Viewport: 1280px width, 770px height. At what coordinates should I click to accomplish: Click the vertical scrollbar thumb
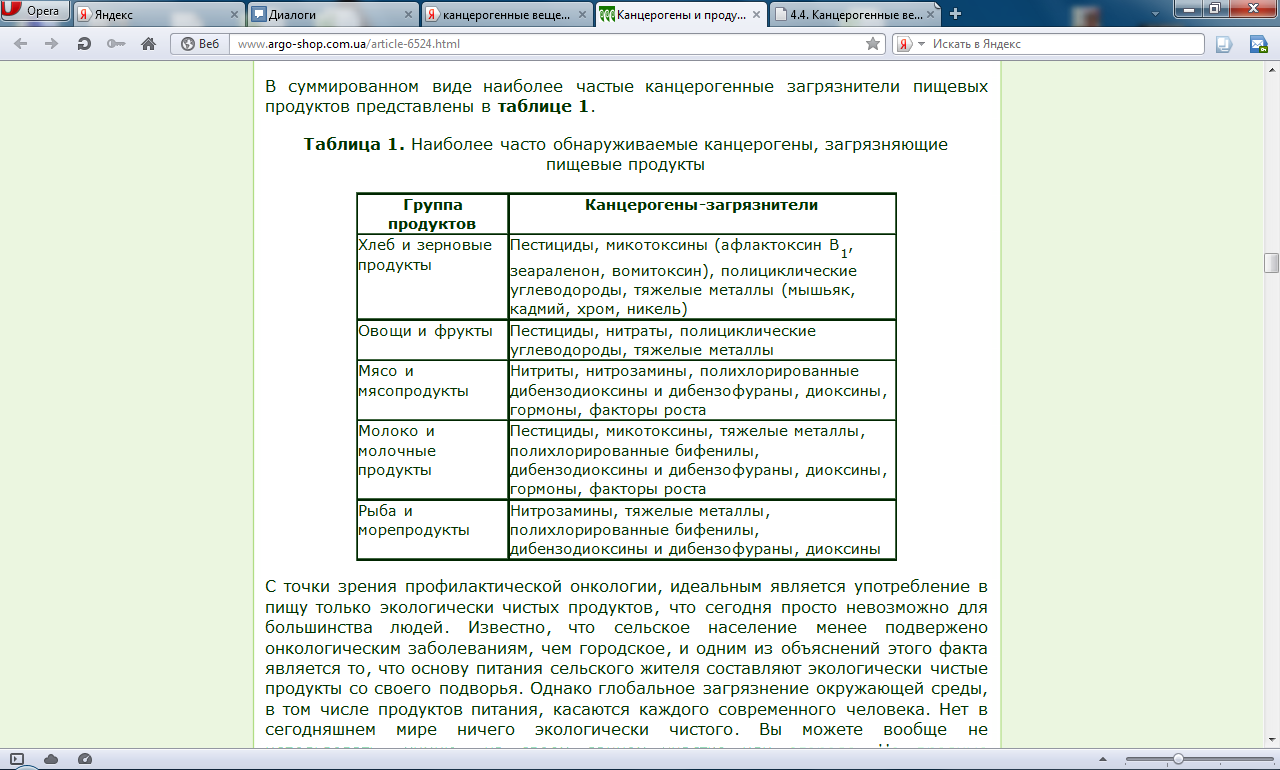point(1271,263)
